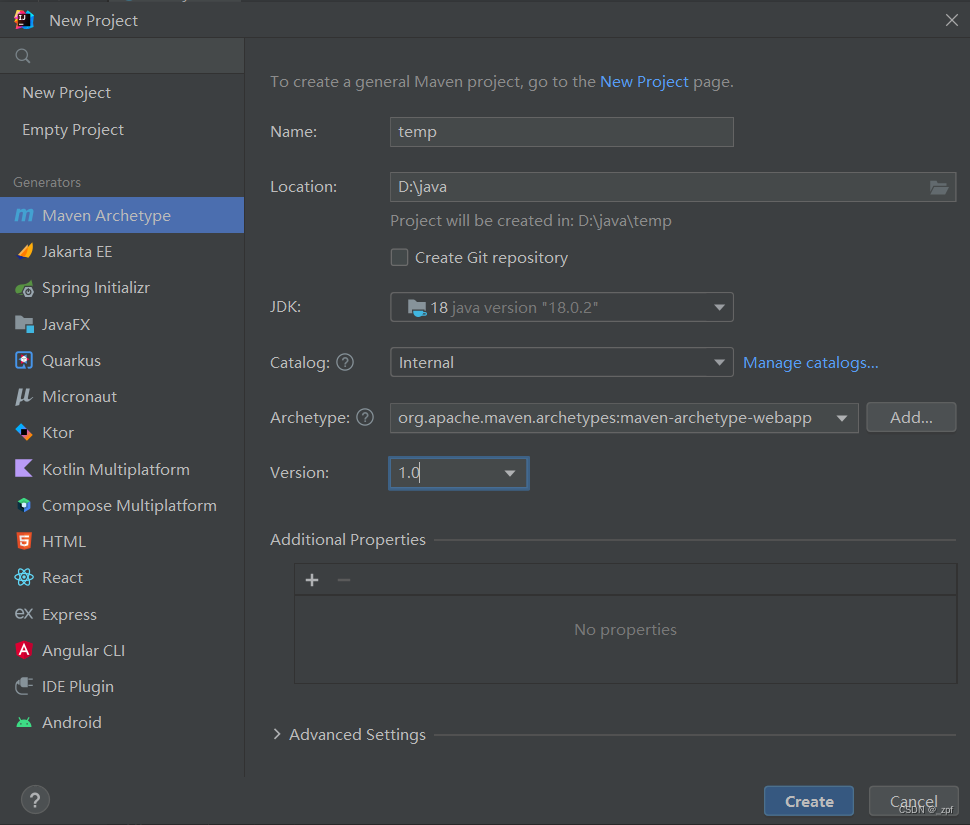
Task: Choose the Kotlin Multiplatform generator
Action: (x=122, y=469)
